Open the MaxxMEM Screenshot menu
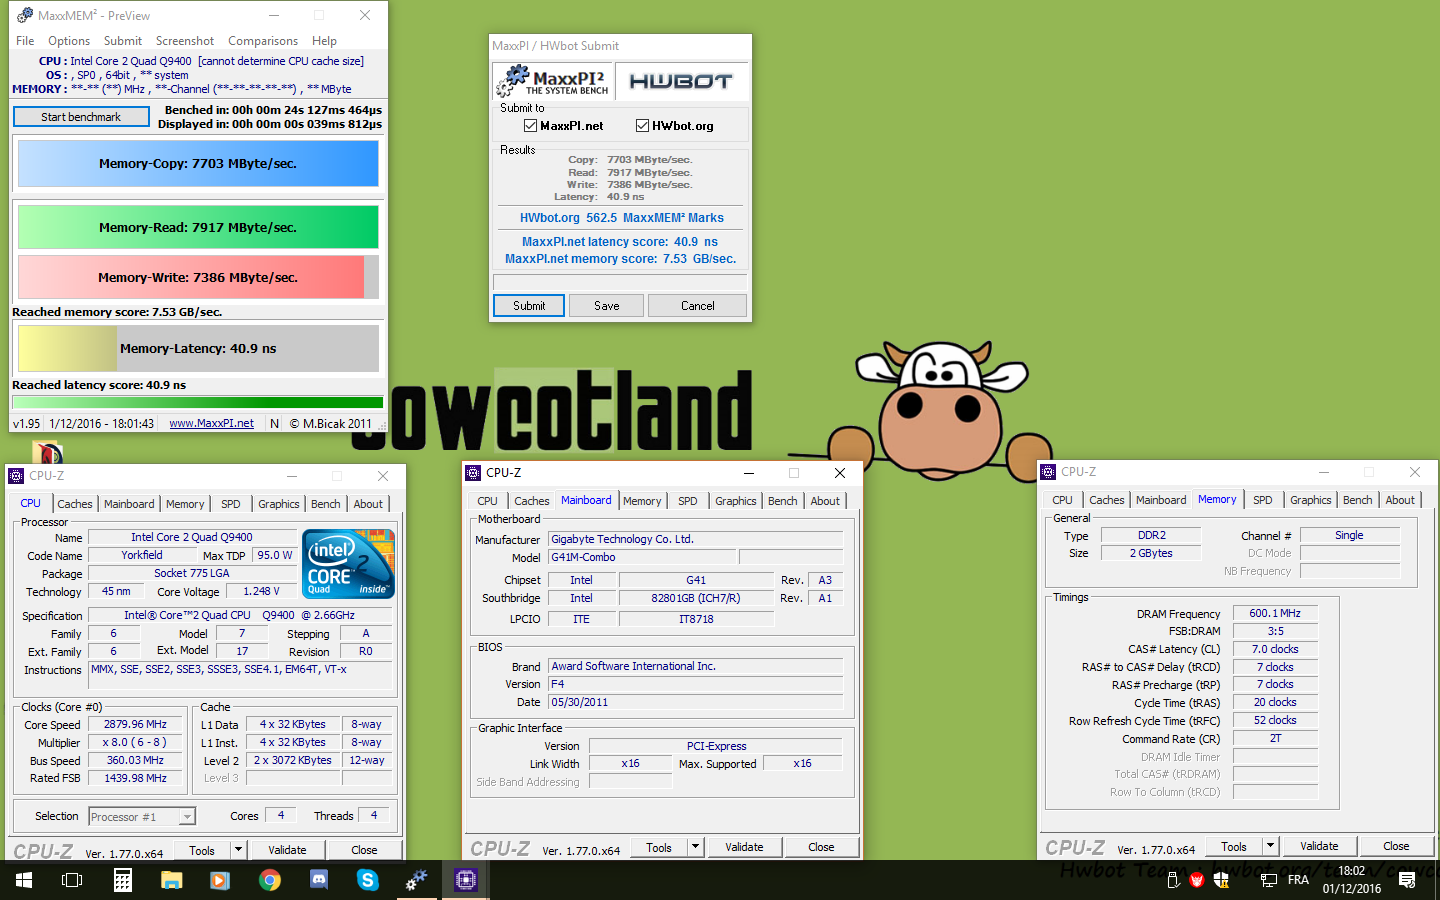 (185, 41)
